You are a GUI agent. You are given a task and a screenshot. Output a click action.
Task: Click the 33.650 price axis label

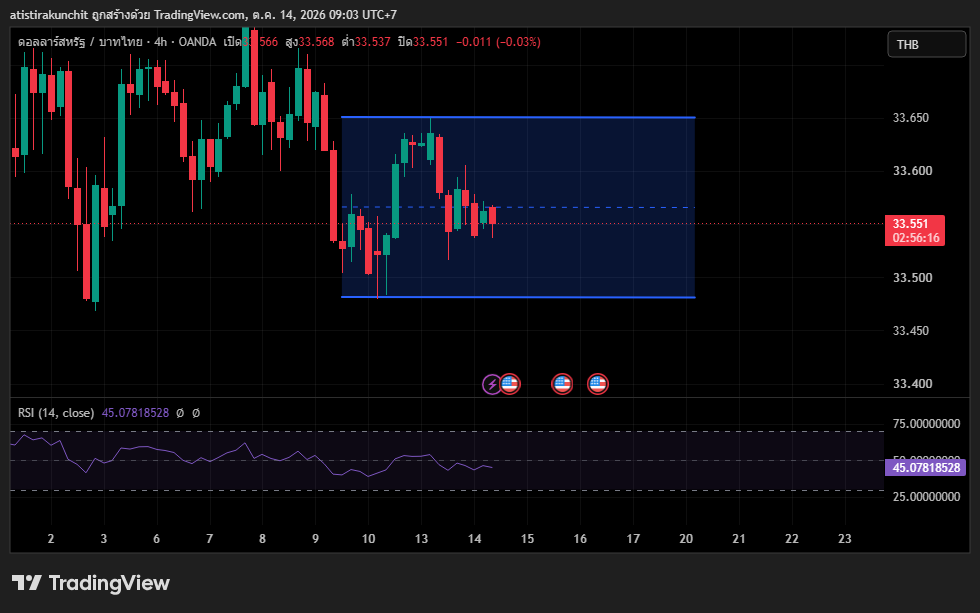pos(911,118)
